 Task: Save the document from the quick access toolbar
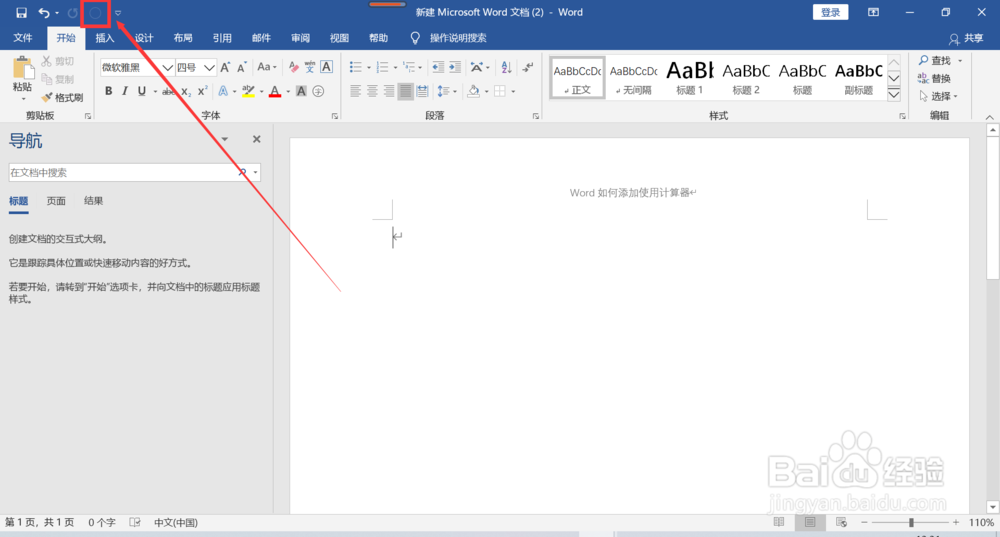(21, 13)
